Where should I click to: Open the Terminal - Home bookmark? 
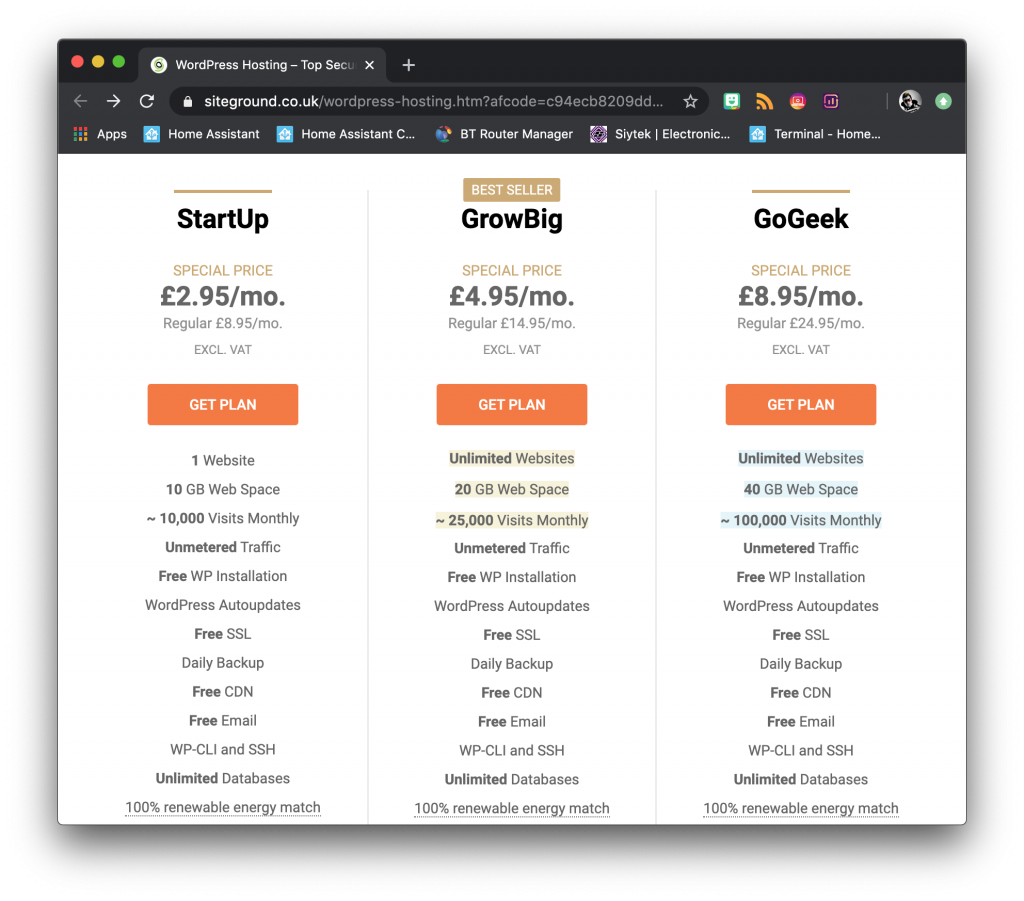click(814, 134)
